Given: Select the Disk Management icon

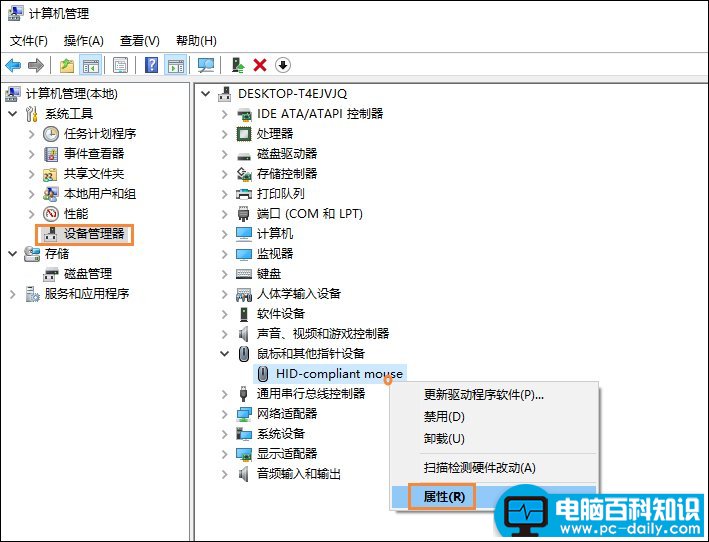Looking at the screenshot, I should point(51,274).
